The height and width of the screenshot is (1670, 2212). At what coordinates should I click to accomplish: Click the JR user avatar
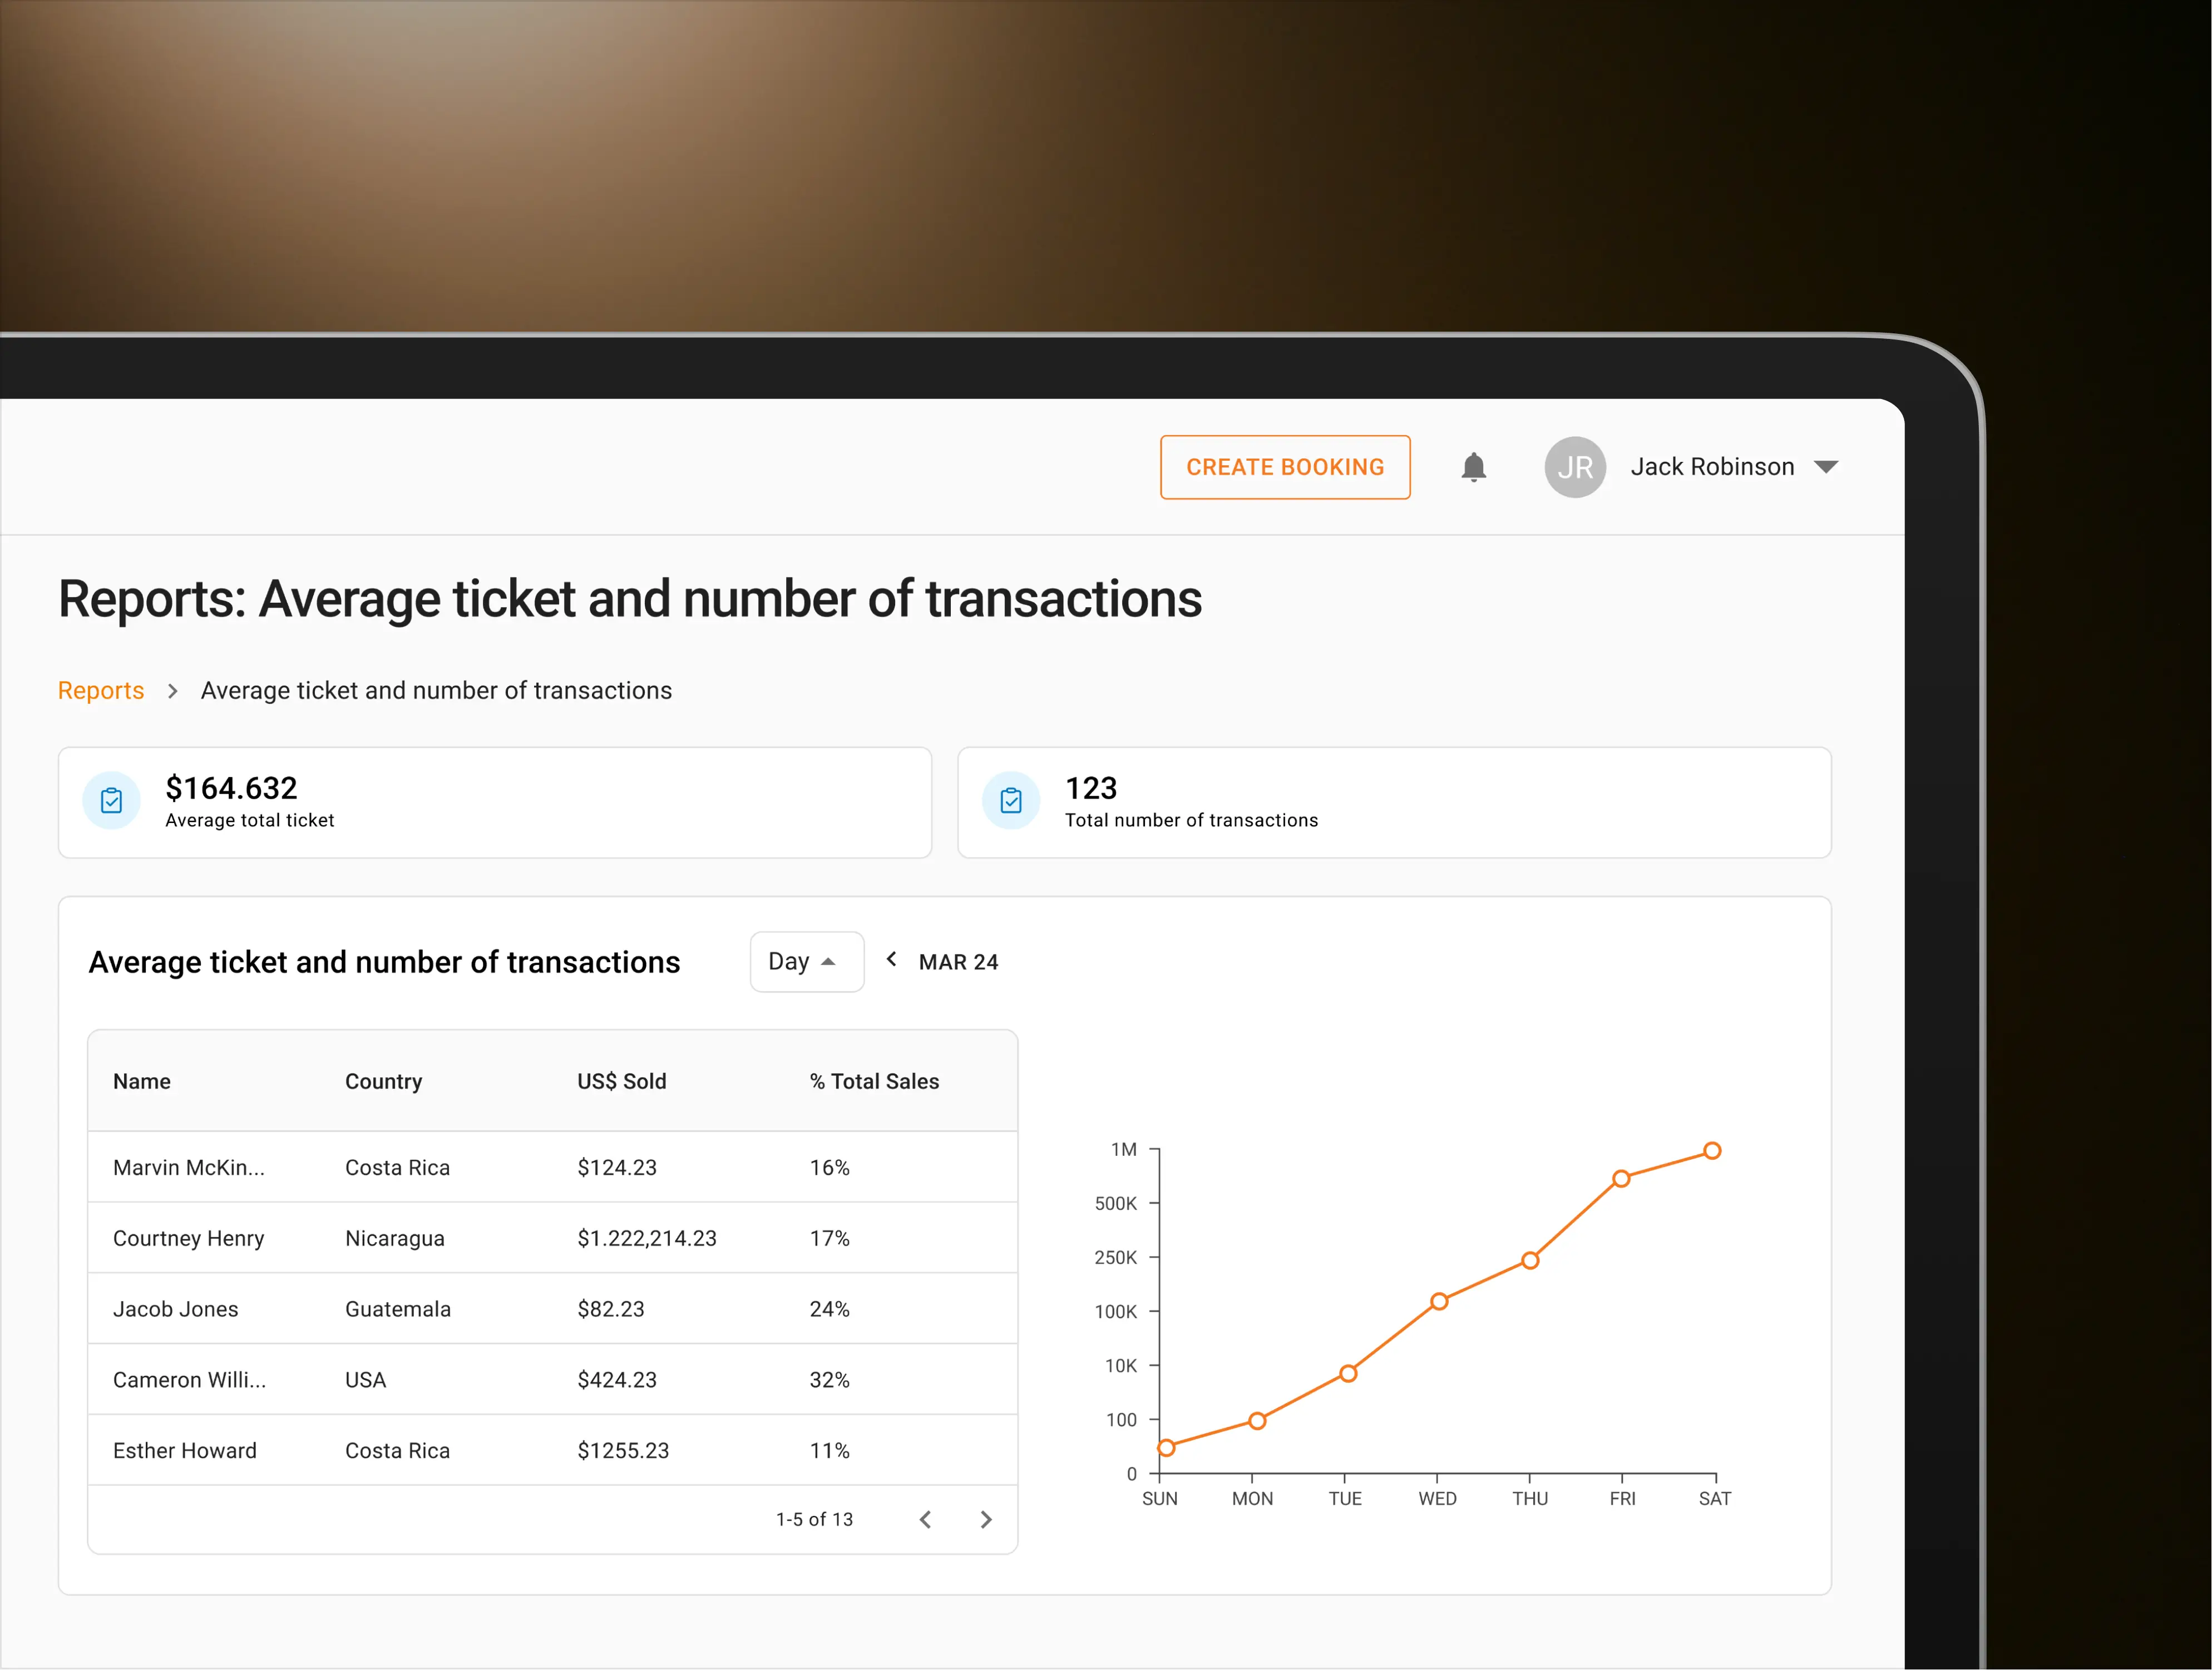[x=1574, y=467]
